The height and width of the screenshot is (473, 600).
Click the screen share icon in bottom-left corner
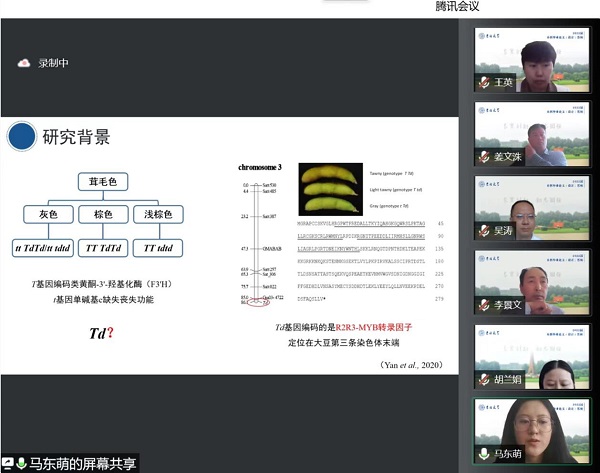click(x=8, y=463)
